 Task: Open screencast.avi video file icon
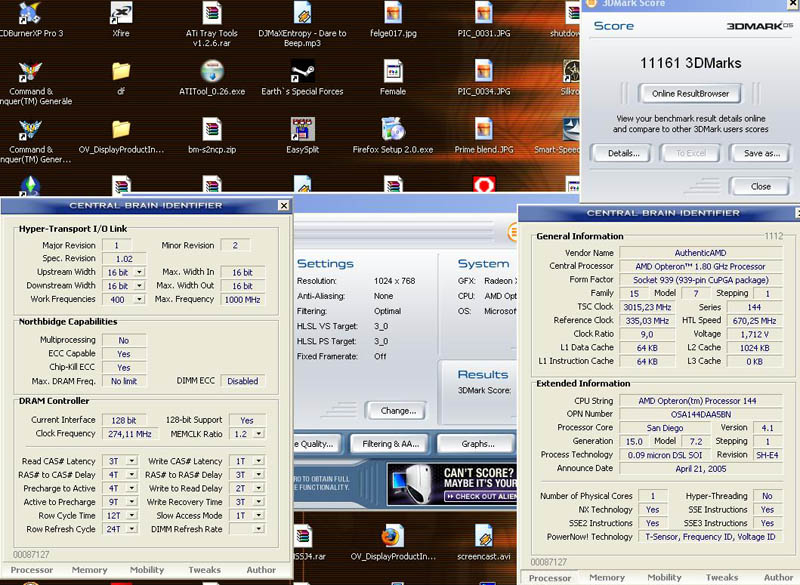[484, 543]
